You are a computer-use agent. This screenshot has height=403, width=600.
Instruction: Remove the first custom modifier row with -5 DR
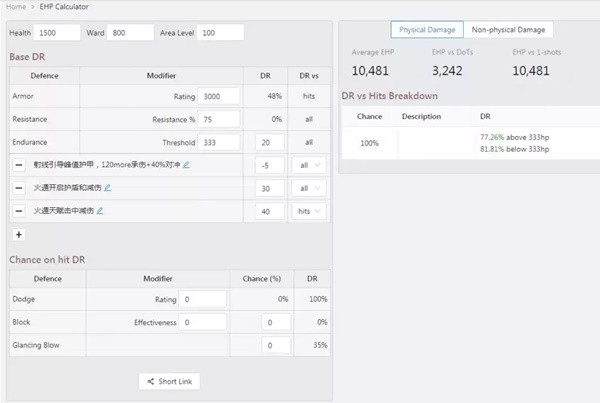[x=19, y=165]
